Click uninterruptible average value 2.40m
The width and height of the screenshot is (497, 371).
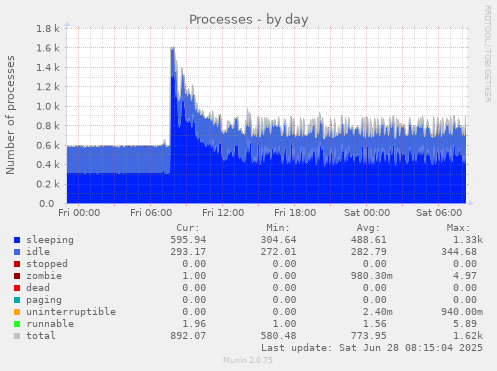[x=377, y=312]
